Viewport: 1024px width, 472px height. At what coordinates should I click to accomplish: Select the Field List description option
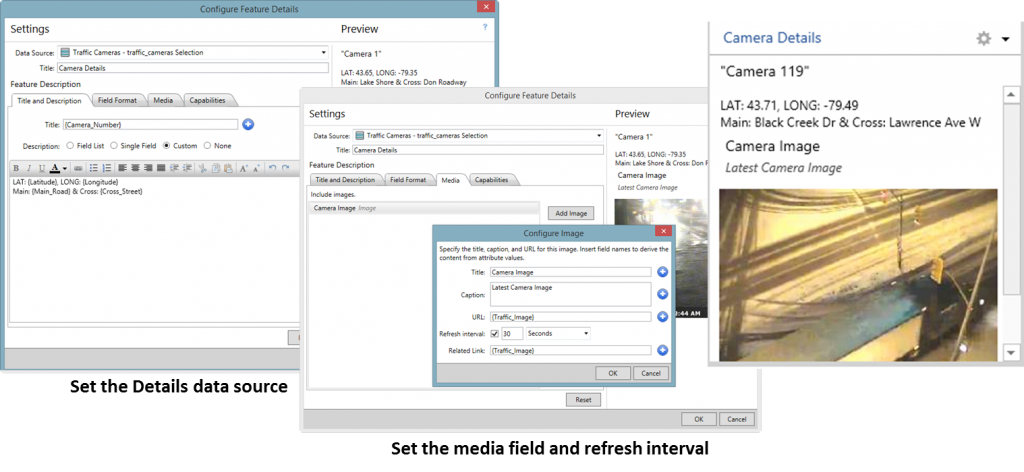tap(69, 146)
